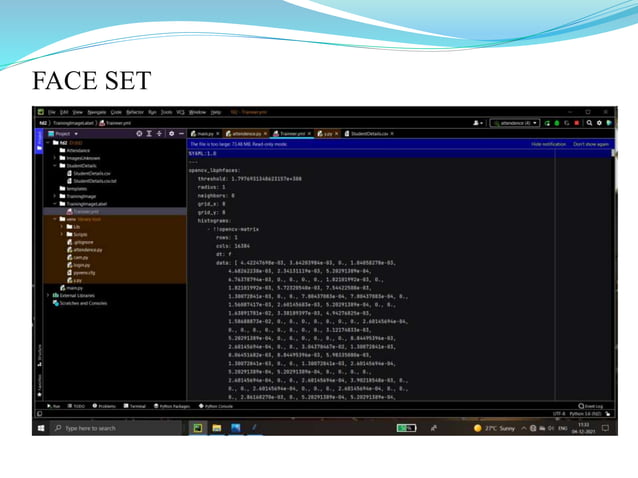The image size is (638, 478).
Task: Select Trainner.yml file in project tree
Action: tap(83, 212)
